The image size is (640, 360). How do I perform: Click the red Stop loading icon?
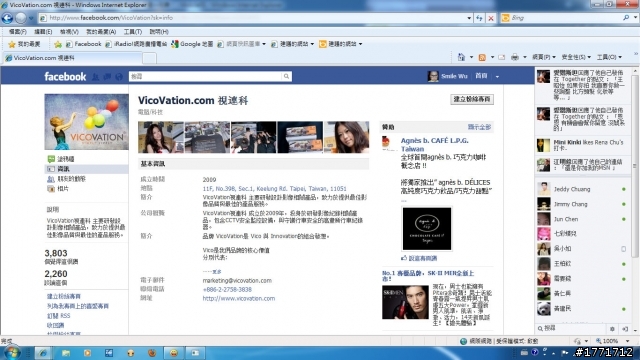click(491, 18)
